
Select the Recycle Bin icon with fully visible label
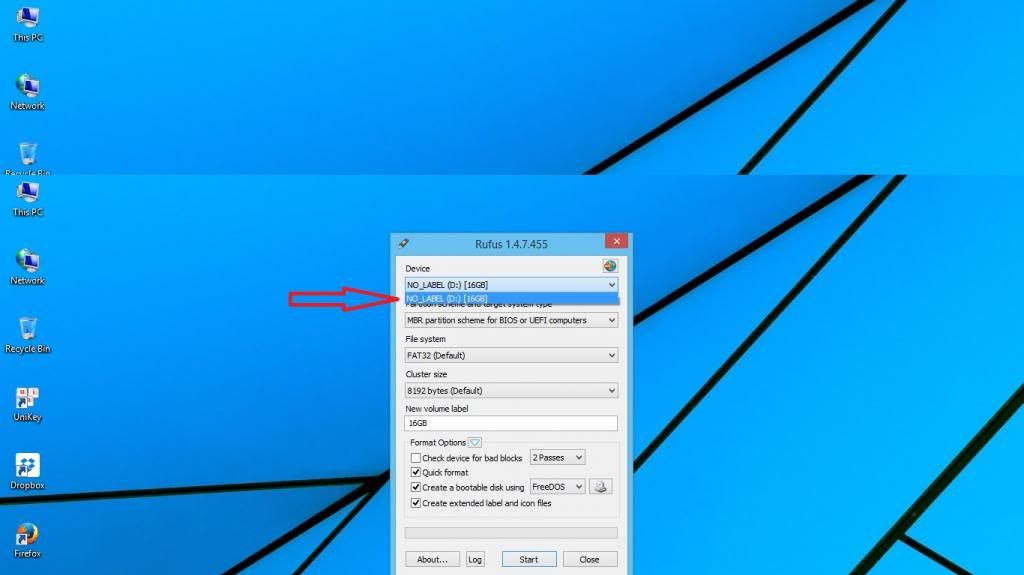(x=27, y=335)
